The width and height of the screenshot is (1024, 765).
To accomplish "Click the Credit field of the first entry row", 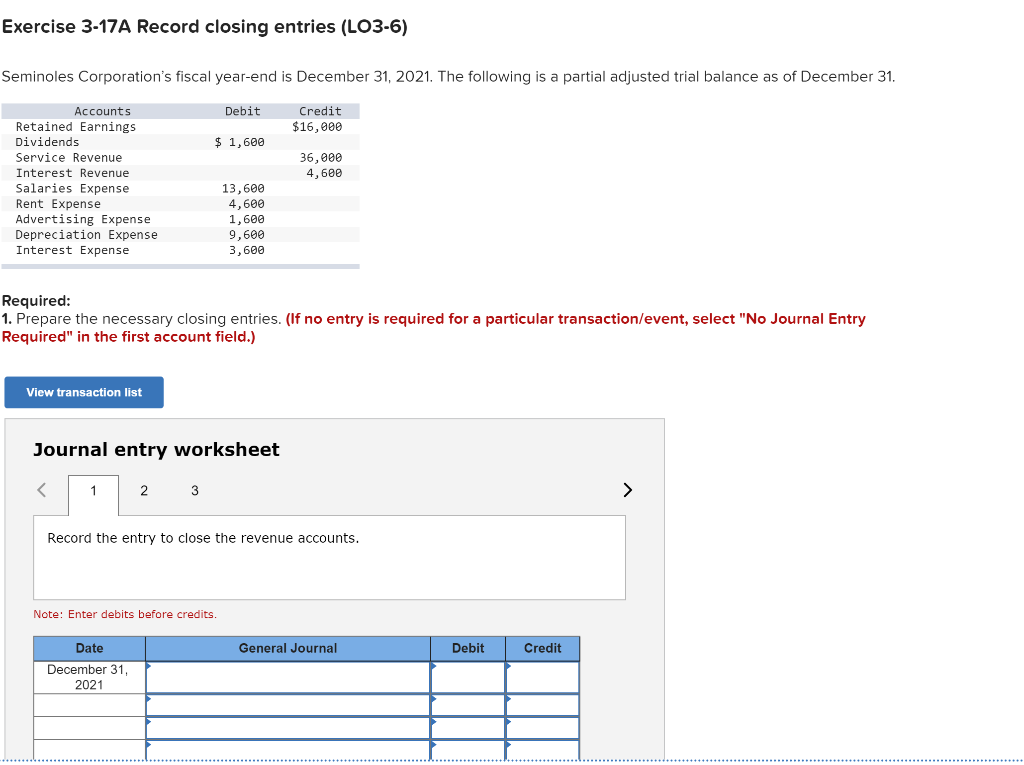I will (543, 677).
